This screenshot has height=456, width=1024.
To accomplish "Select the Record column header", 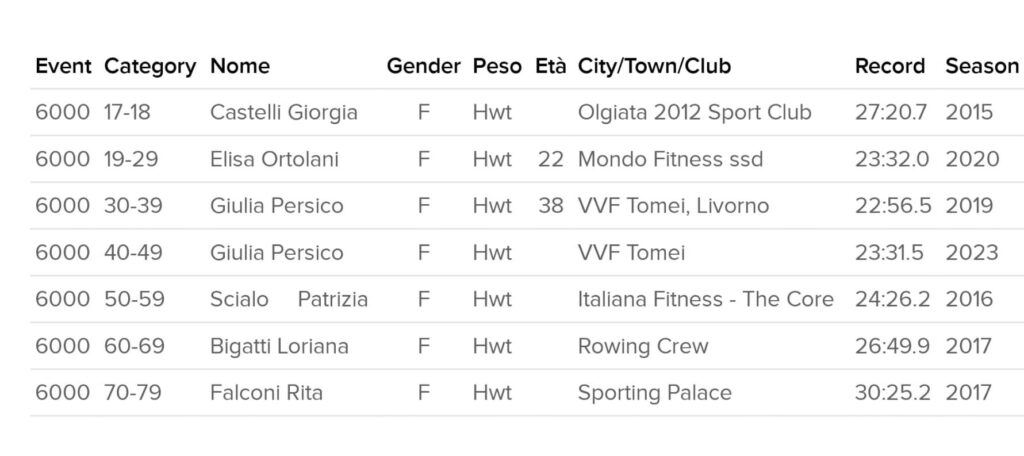I will click(890, 67).
